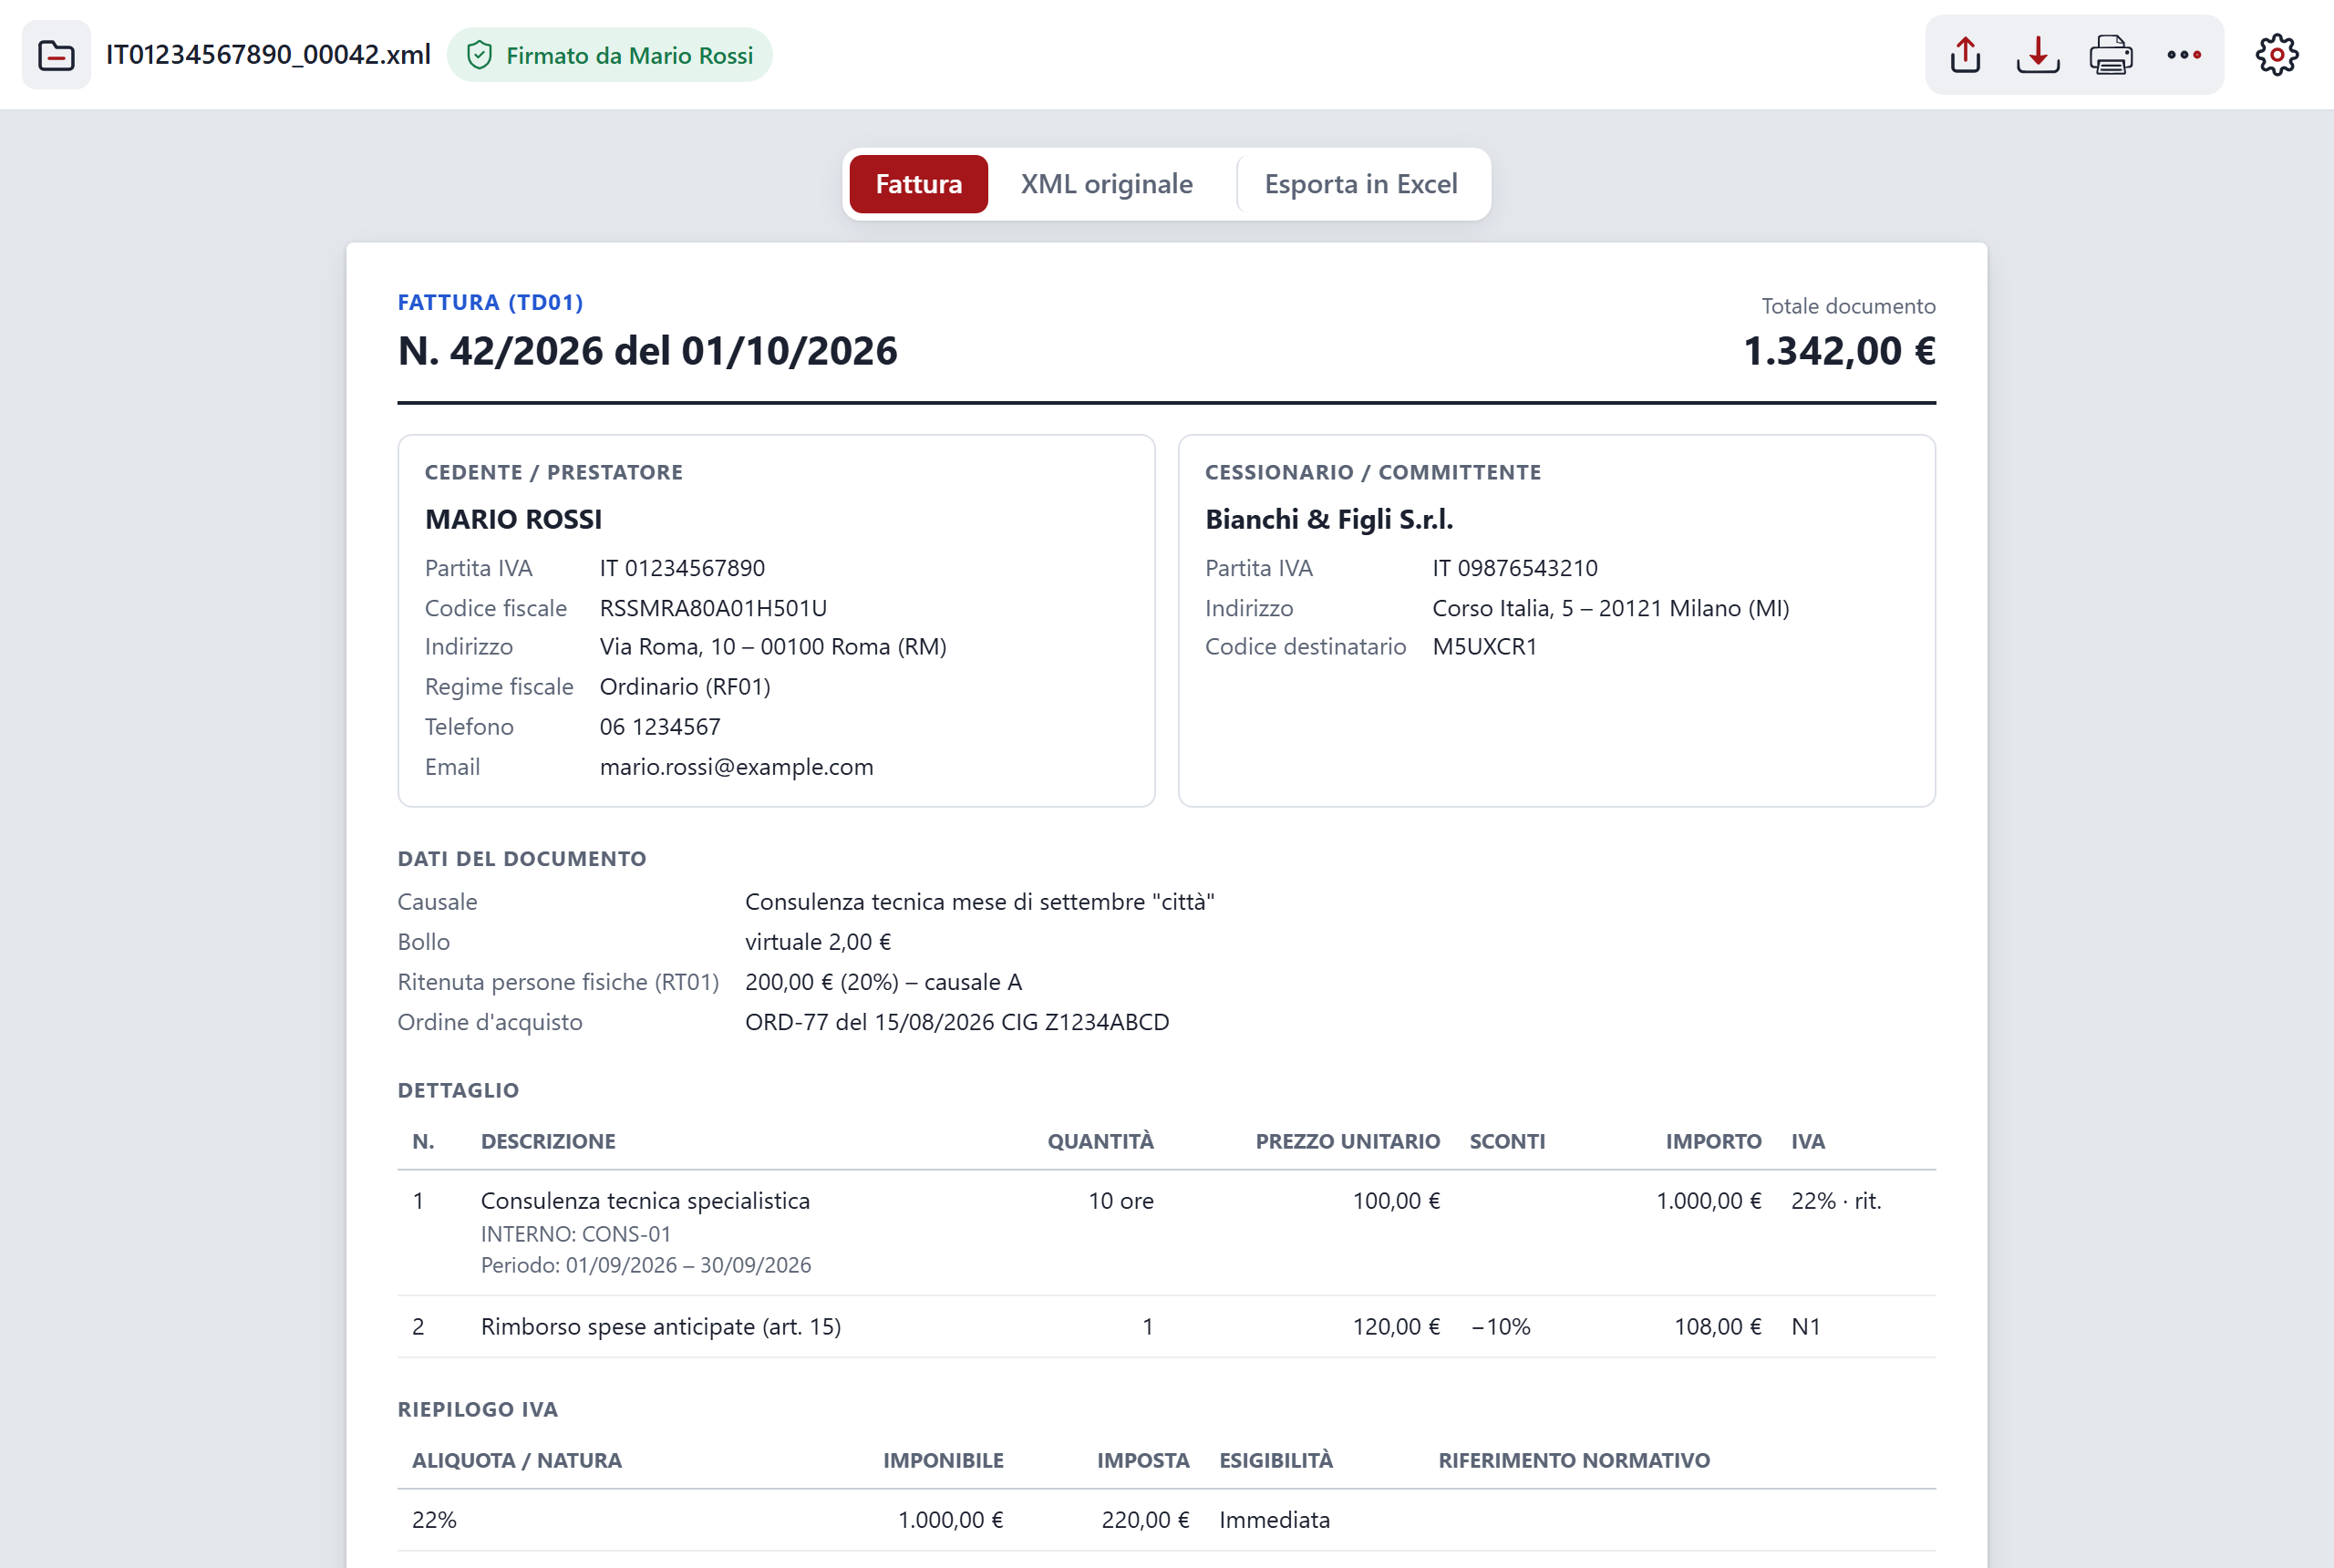Click causale Consulenza tecnica mese di settembre
This screenshot has width=2334, height=1568.
(979, 902)
